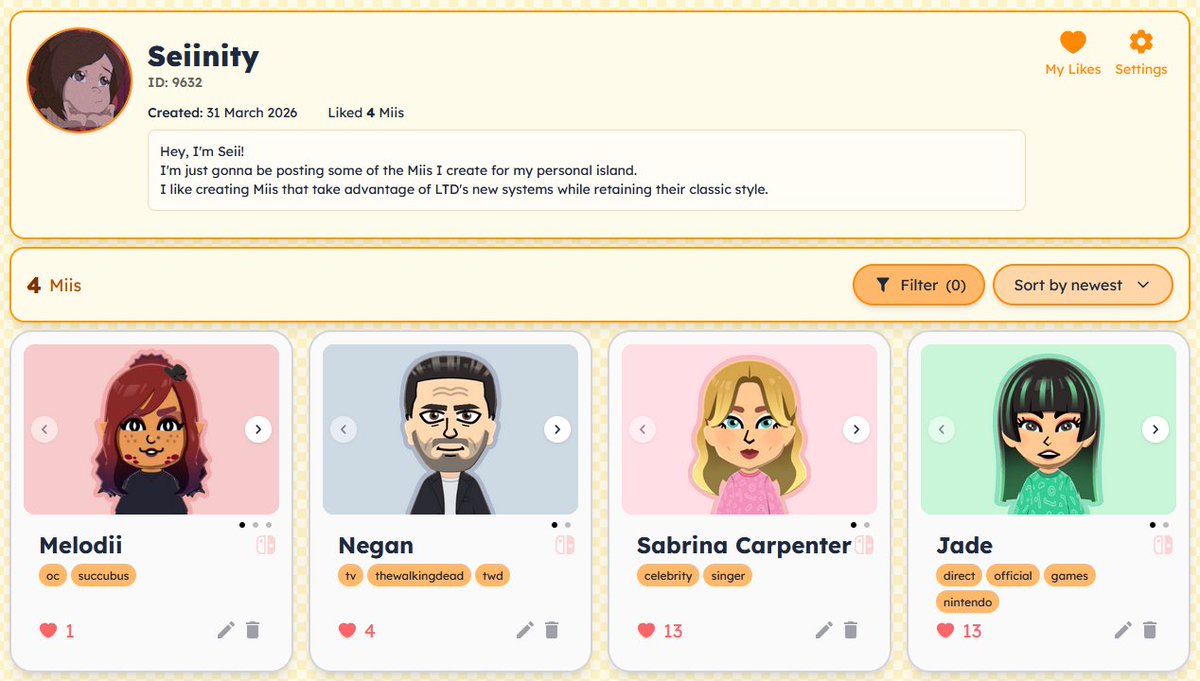Screen dimensions: 1200x681
Task: Edit the Jade Mii pencil icon
Action: pyautogui.click(x=1123, y=630)
